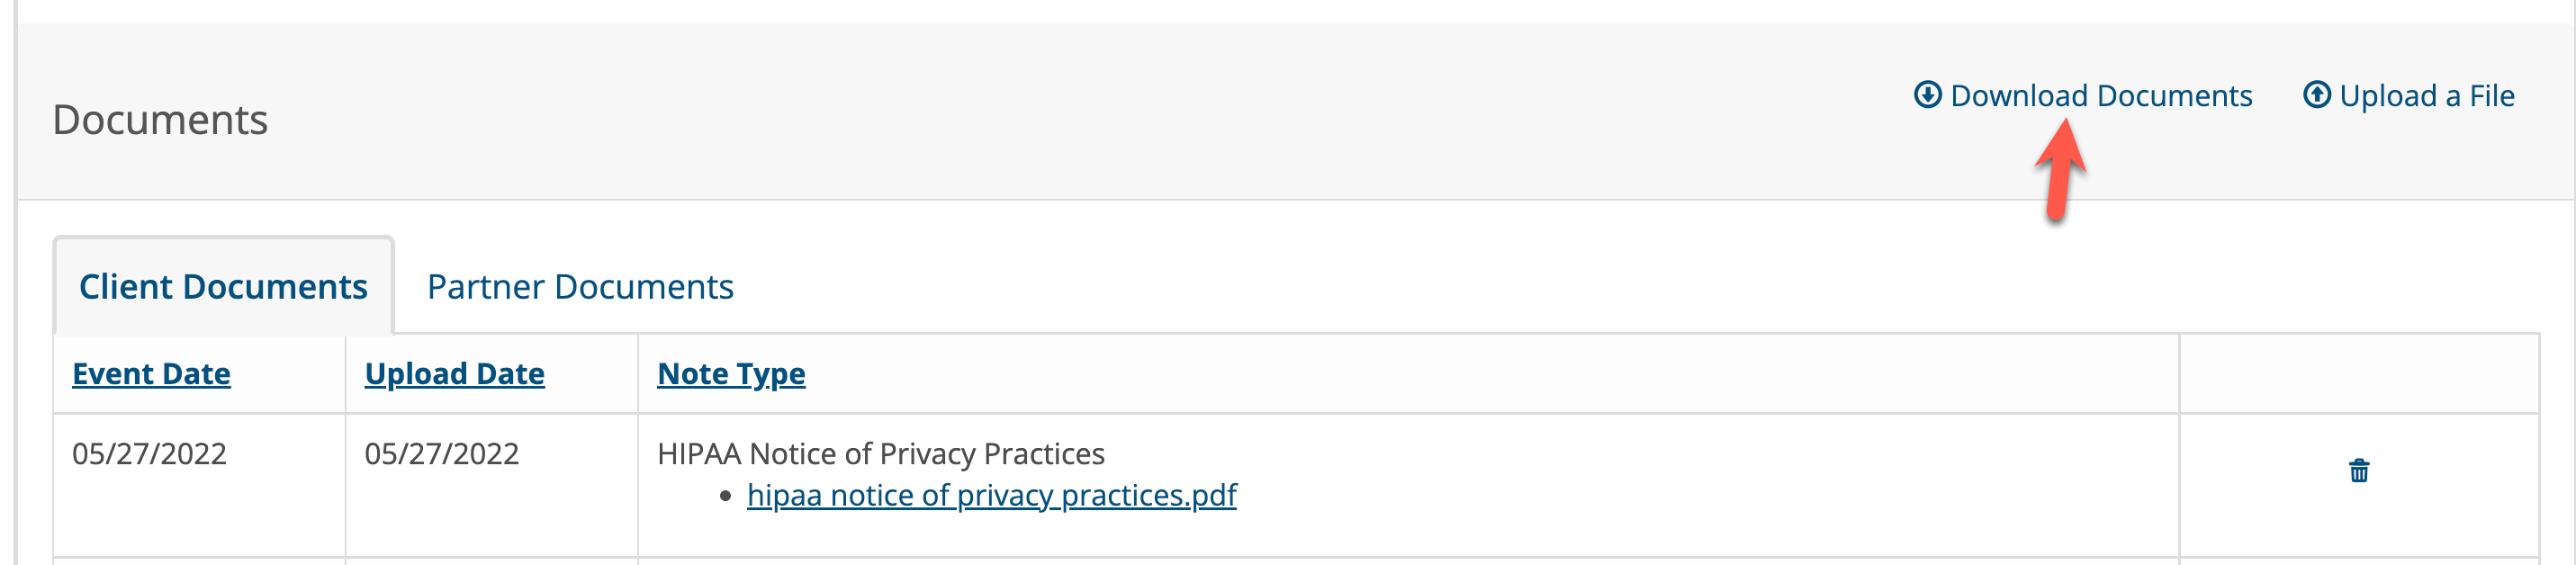The width and height of the screenshot is (2576, 565).
Task: Delete the HIPAA document with trash icon
Action: [2358, 471]
